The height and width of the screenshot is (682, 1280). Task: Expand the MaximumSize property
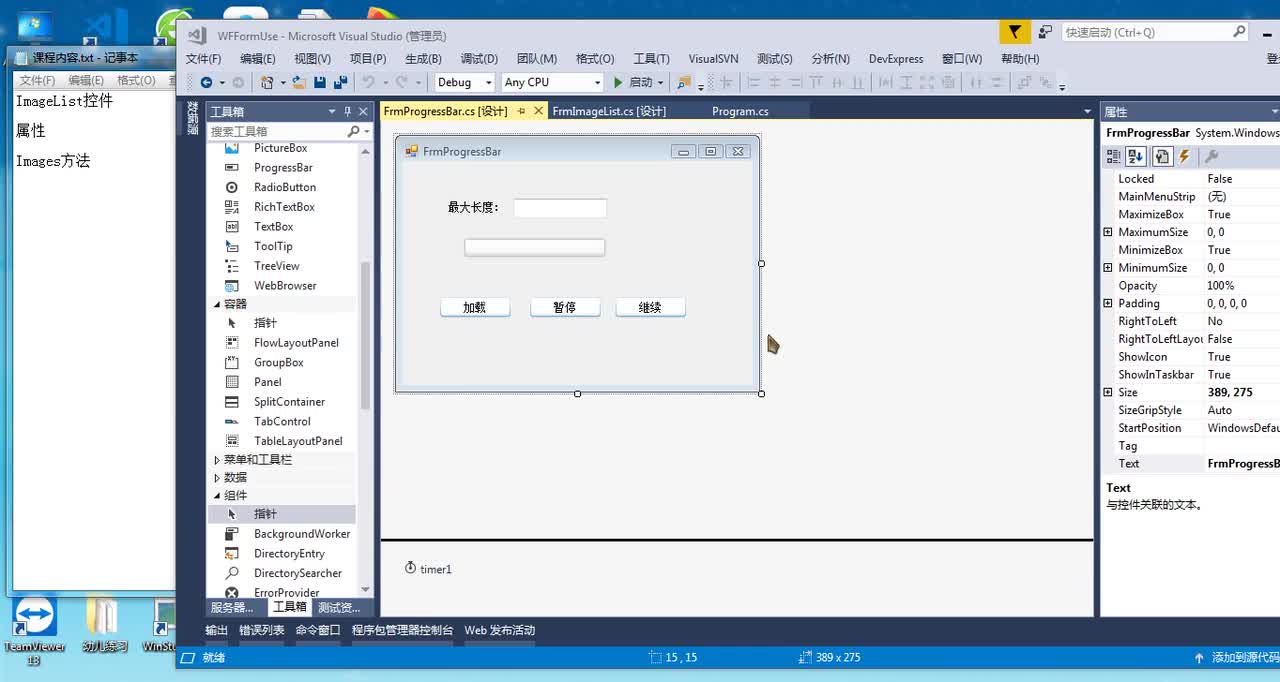1108,232
